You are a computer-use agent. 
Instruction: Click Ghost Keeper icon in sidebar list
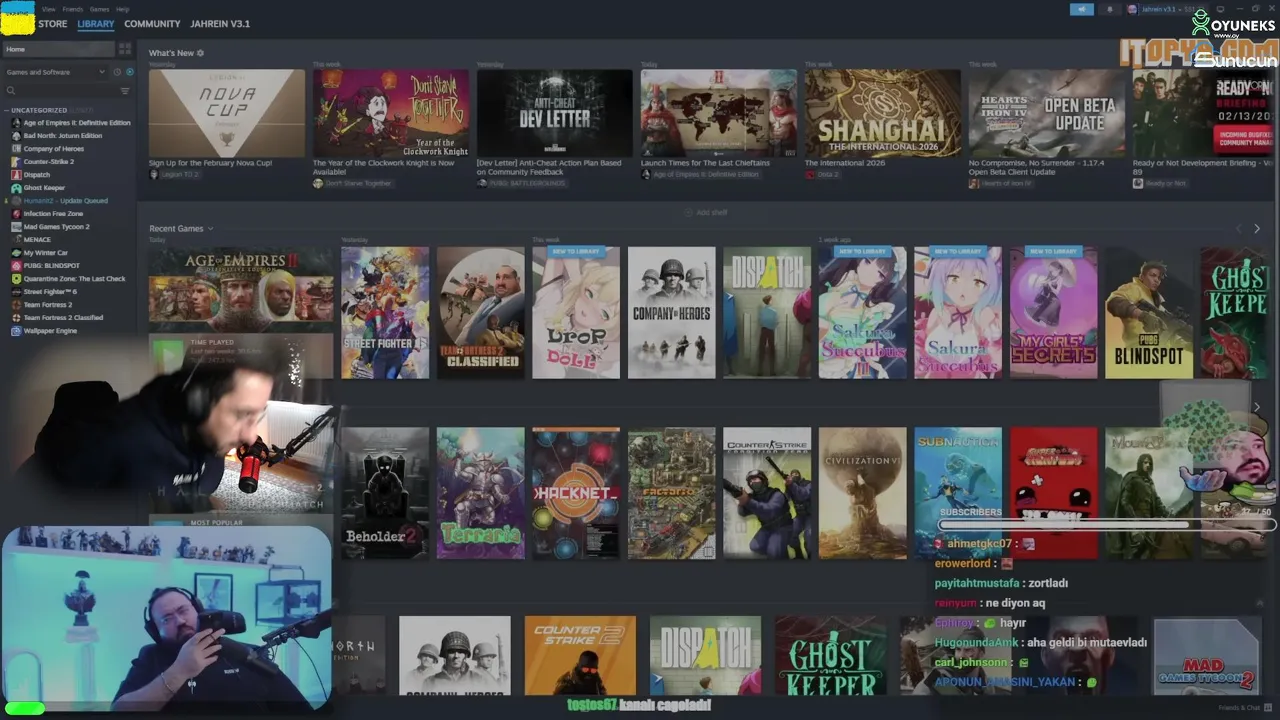tap(16, 188)
